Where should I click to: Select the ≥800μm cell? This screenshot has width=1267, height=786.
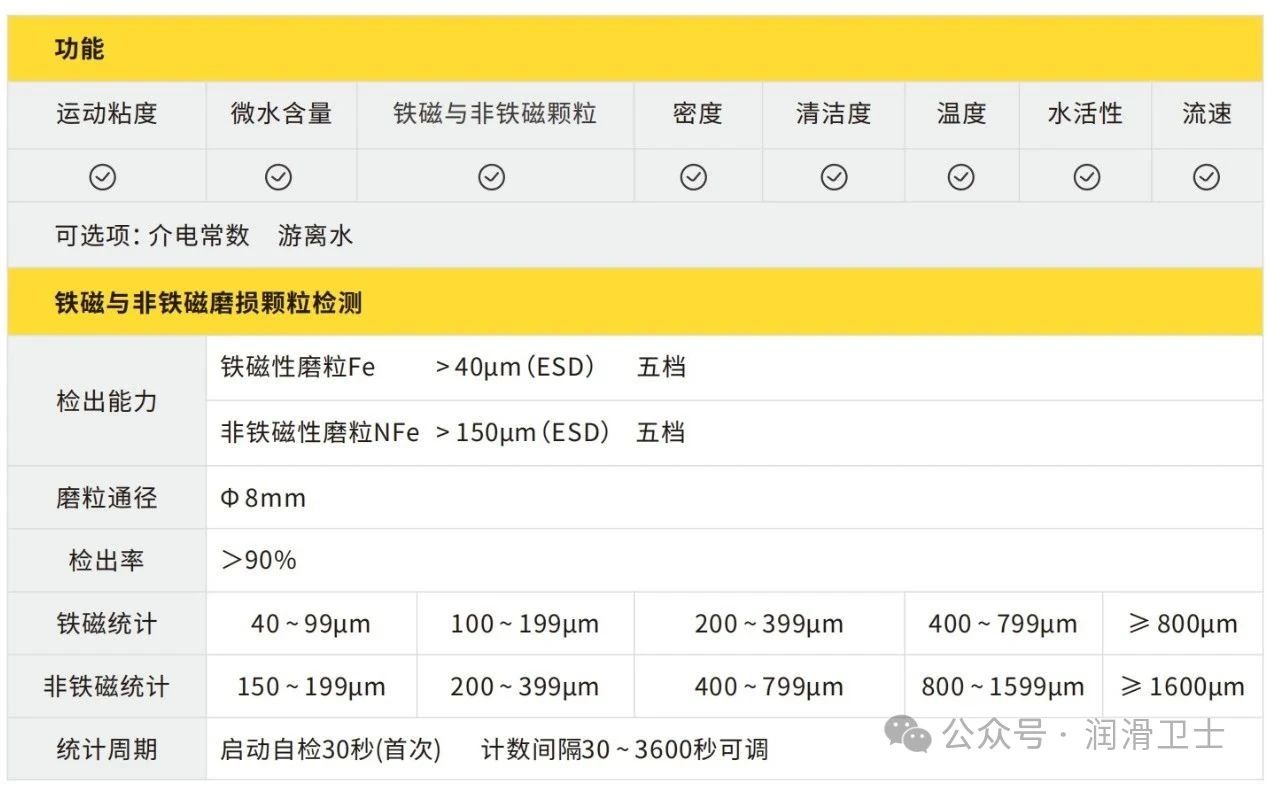pos(1183,624)
